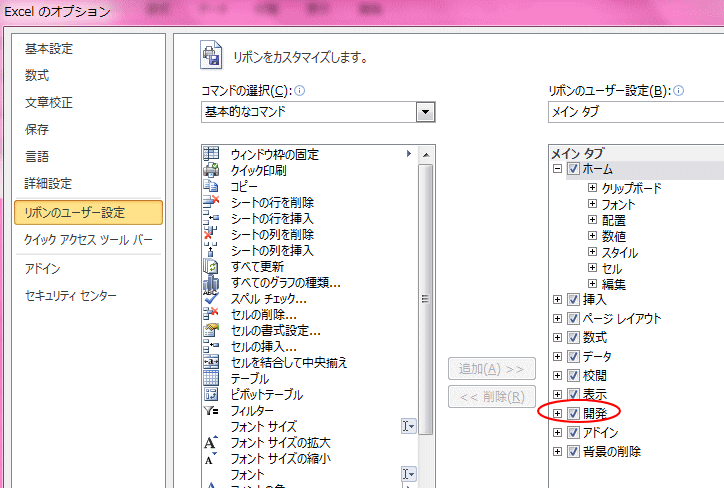Click the << 削除(R) button

coord(492,397)
